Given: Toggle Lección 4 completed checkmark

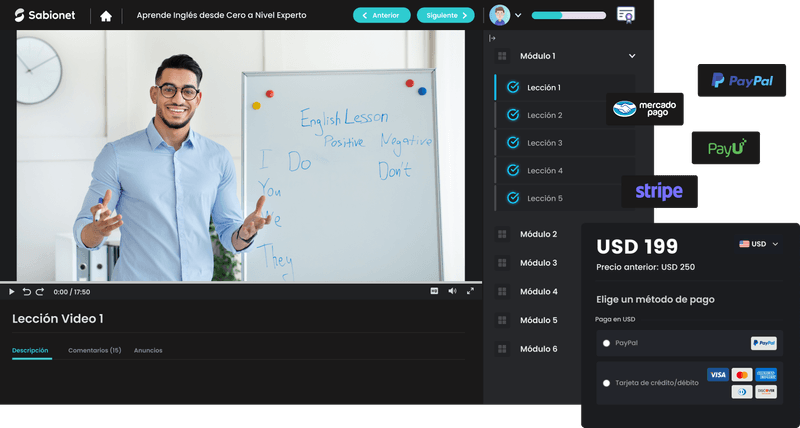Looking at the screenshot, I should coord(513,170).
